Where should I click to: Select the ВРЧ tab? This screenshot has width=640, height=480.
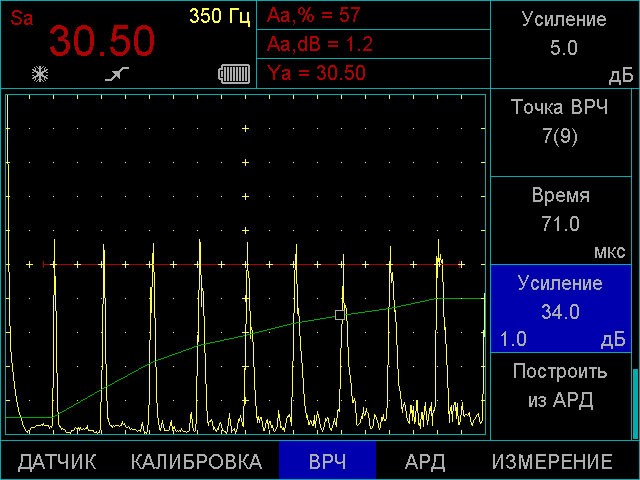[327, 462]
